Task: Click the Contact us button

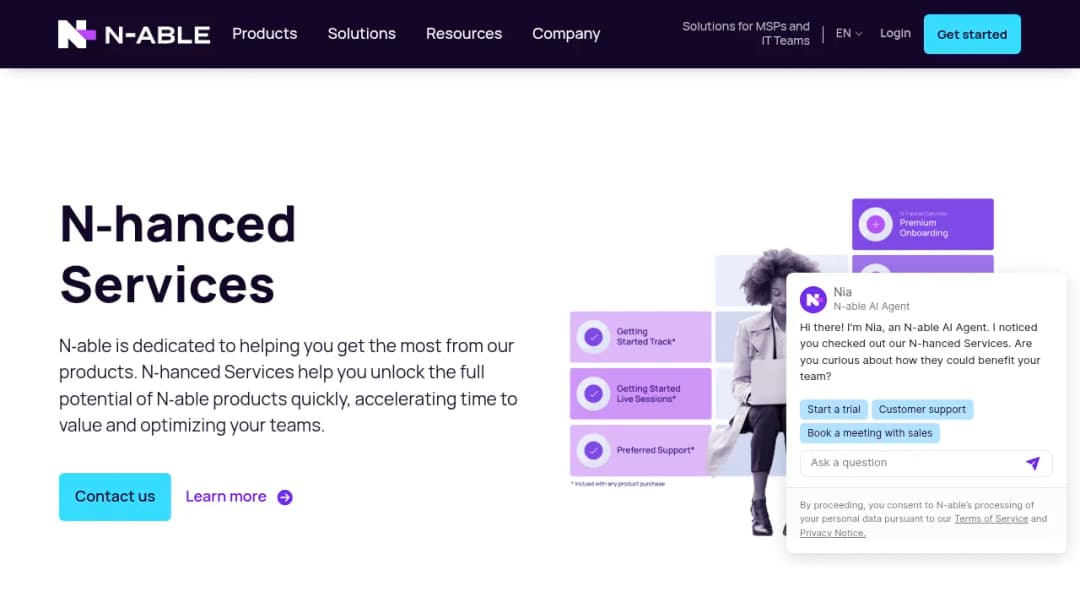Action: [115, 496]
